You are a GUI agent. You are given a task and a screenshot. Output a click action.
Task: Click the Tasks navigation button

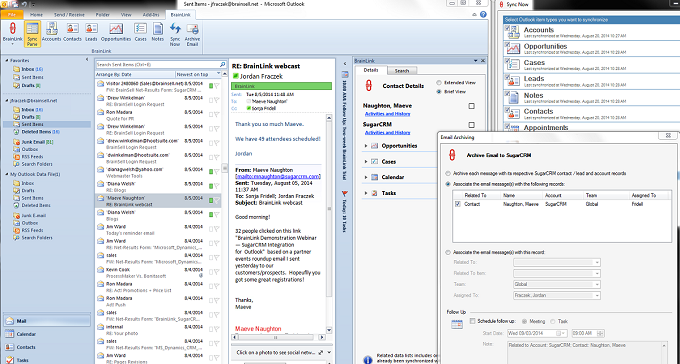point(47,360)
